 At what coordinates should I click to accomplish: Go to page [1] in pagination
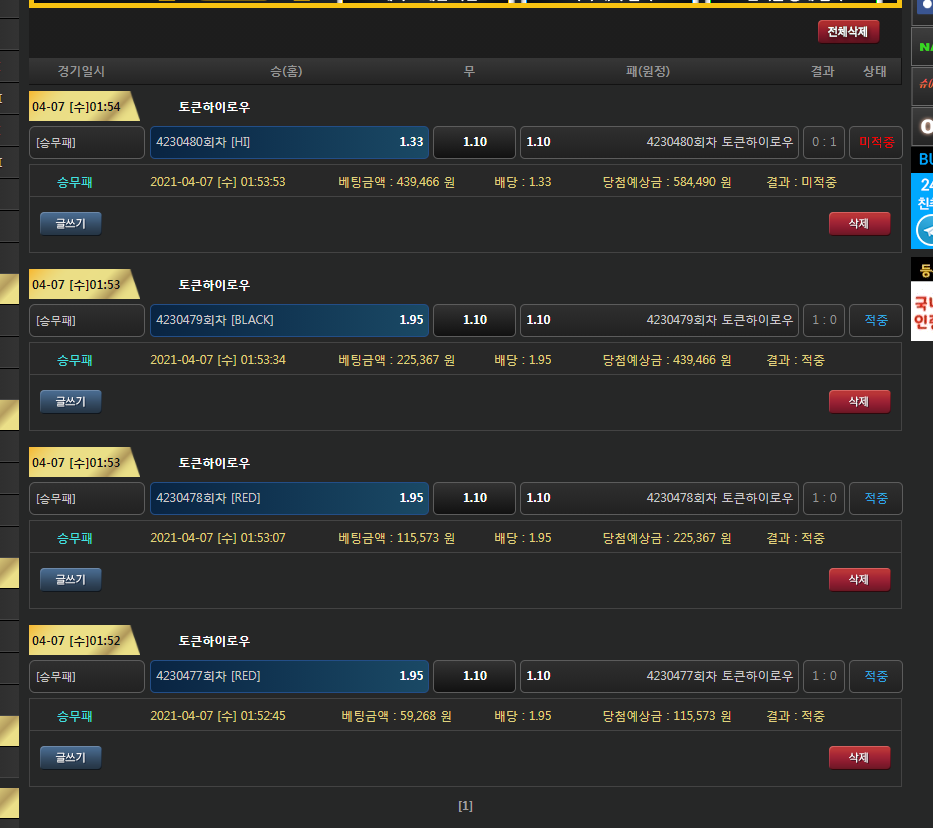465,806
